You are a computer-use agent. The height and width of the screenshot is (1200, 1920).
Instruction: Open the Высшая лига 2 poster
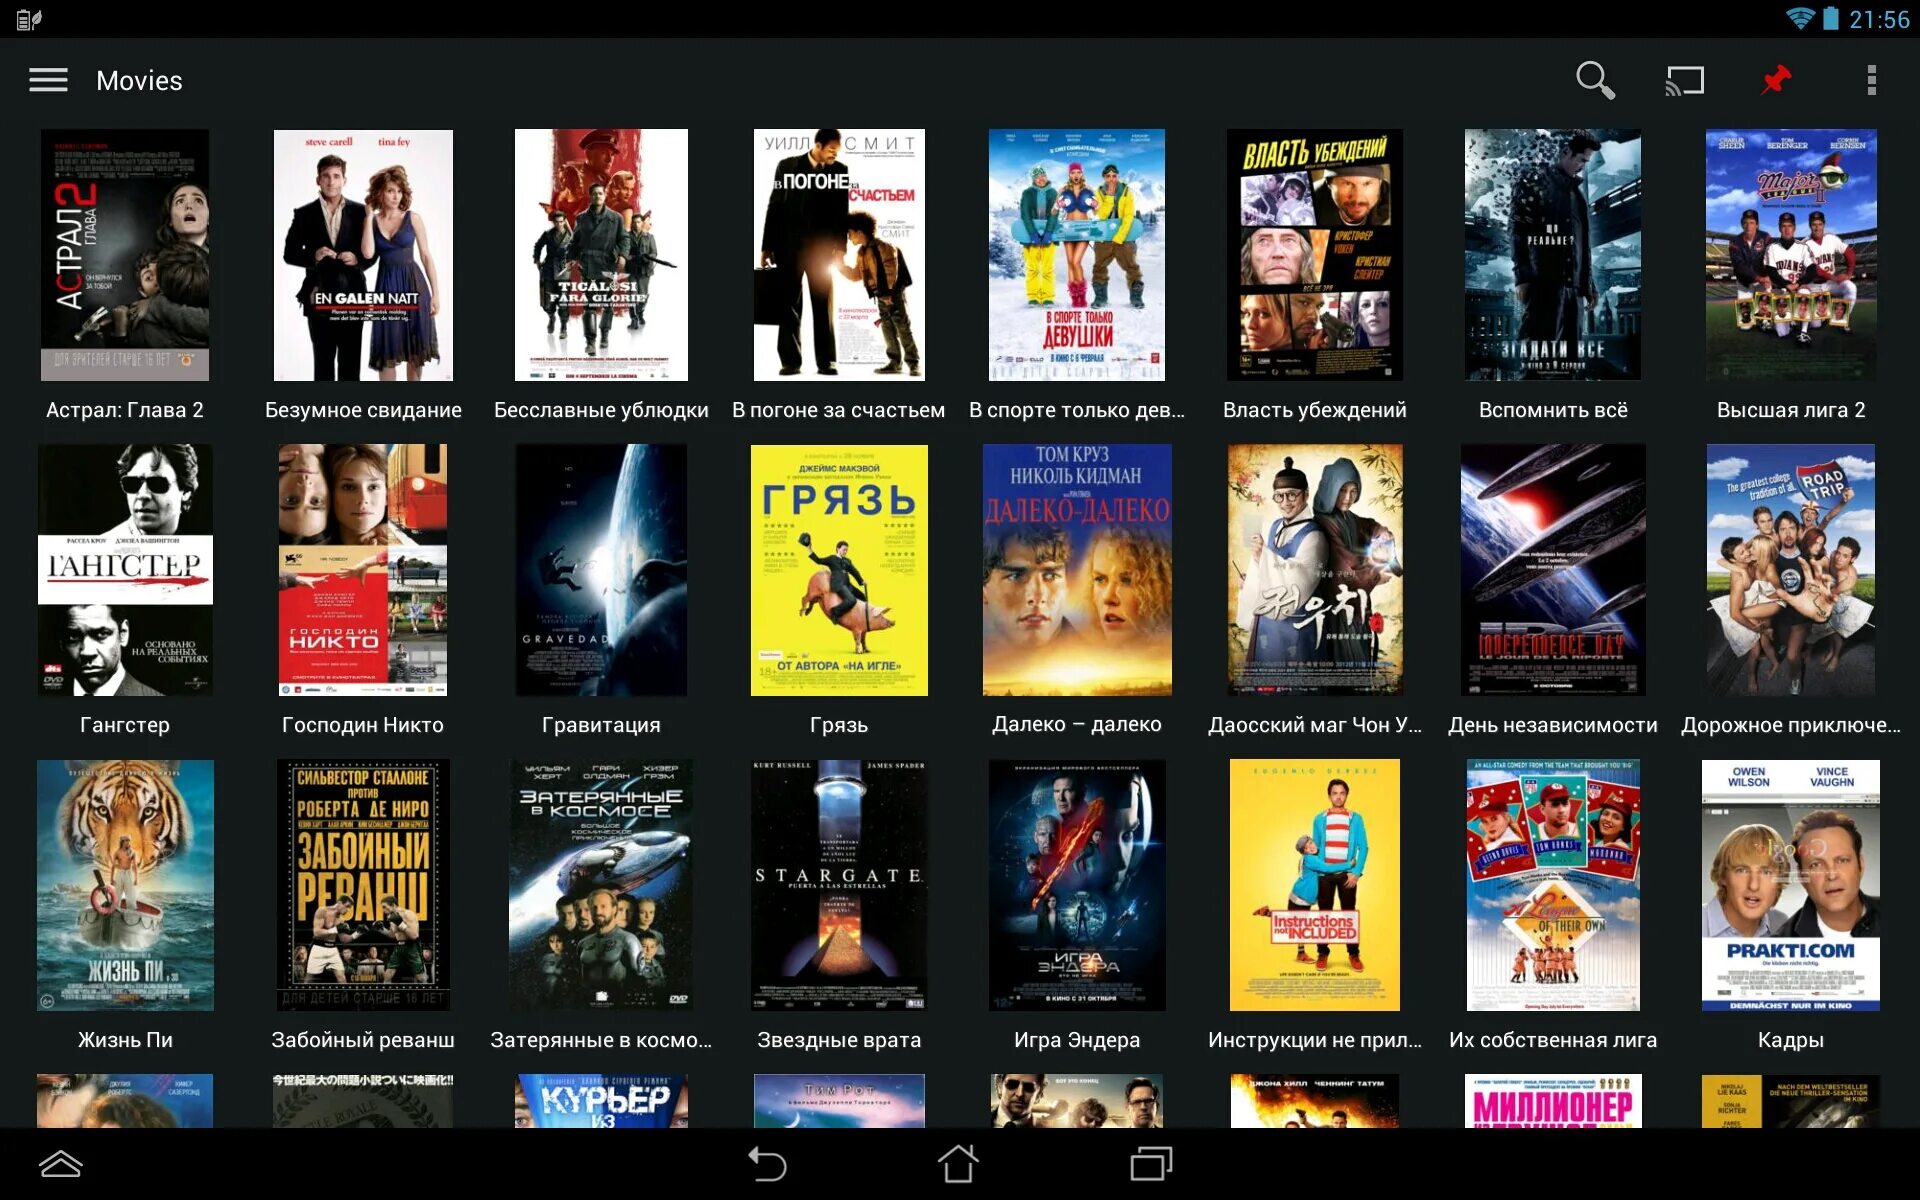pyautogui.click(x=1791, y=255)
